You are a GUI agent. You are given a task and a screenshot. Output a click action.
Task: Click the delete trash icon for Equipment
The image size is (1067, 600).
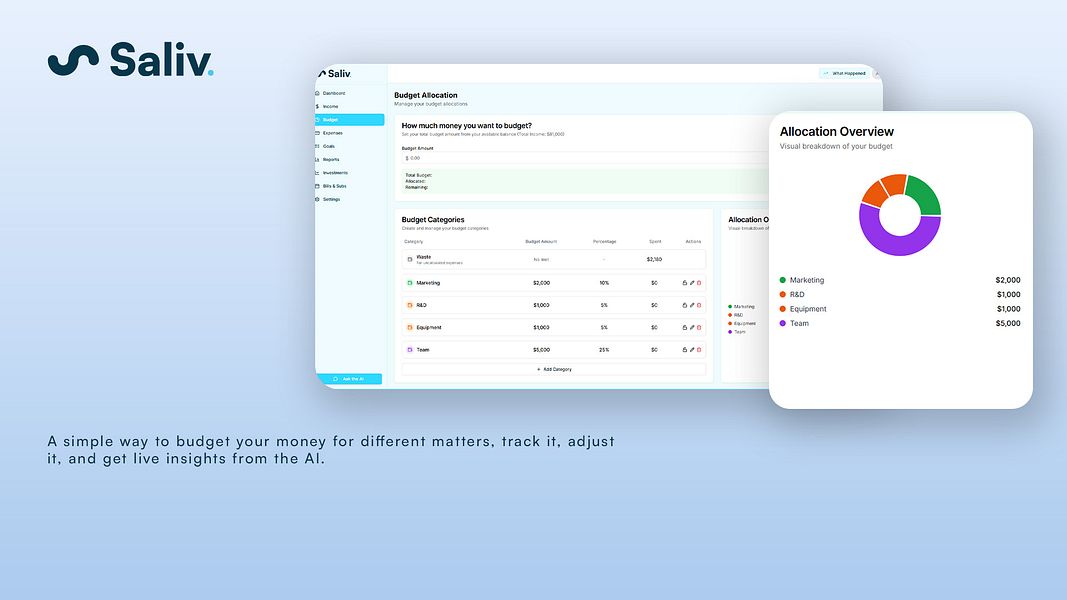[699, 328]
